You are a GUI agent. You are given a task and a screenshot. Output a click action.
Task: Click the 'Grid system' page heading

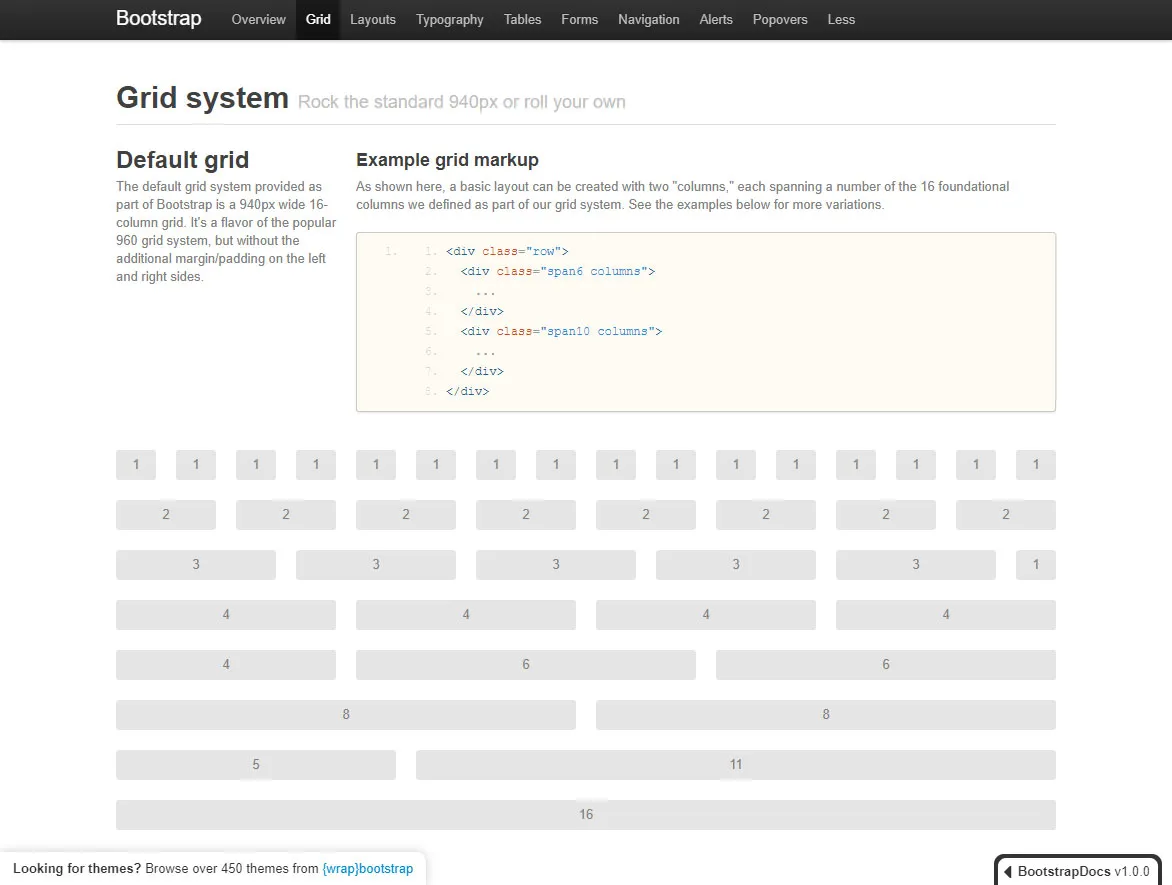[203, 98]
